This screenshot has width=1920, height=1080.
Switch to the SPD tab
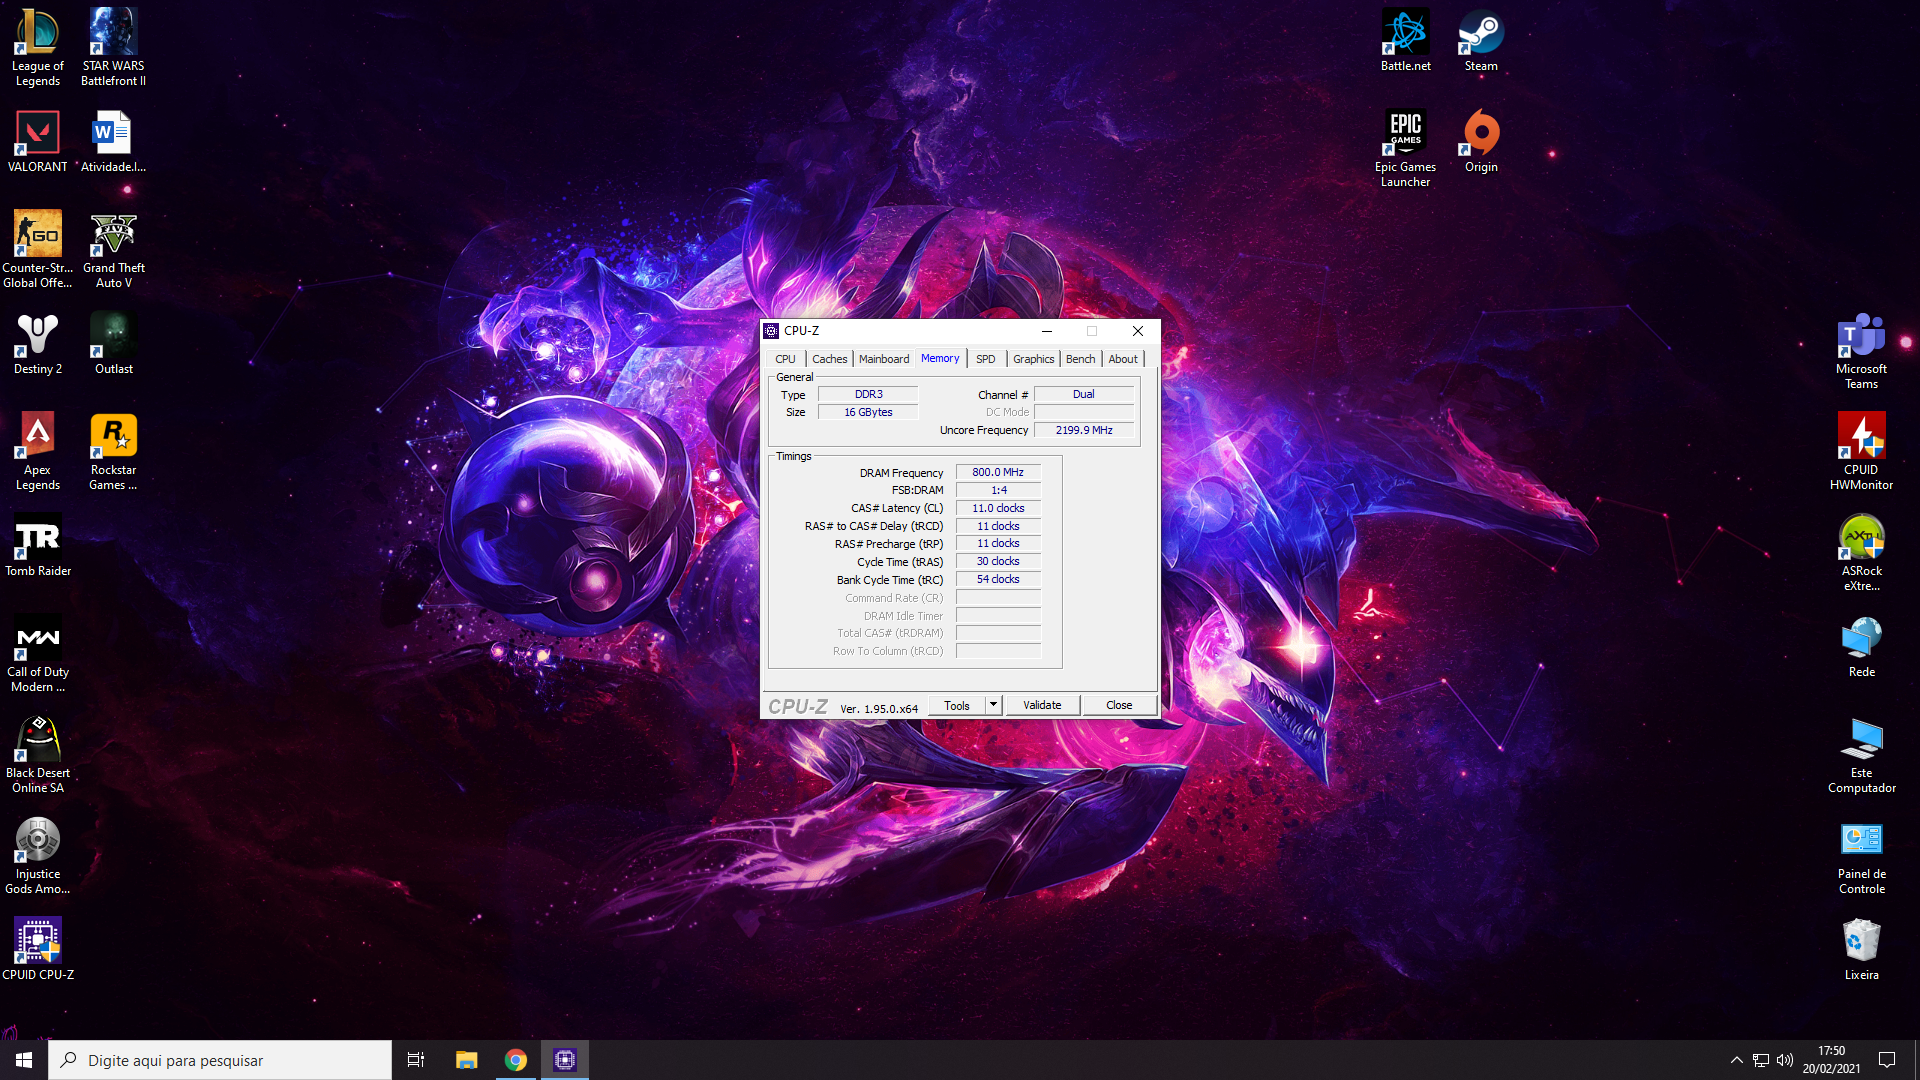coord(985,359)
